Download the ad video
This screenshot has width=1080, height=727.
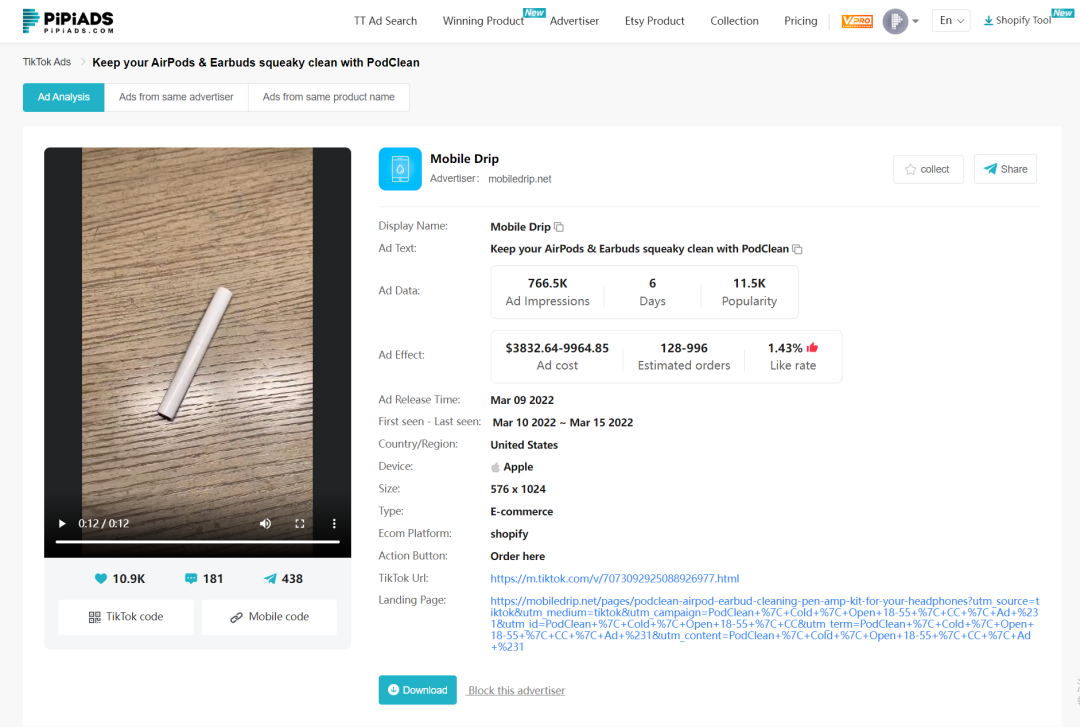[x=417, y=690]
